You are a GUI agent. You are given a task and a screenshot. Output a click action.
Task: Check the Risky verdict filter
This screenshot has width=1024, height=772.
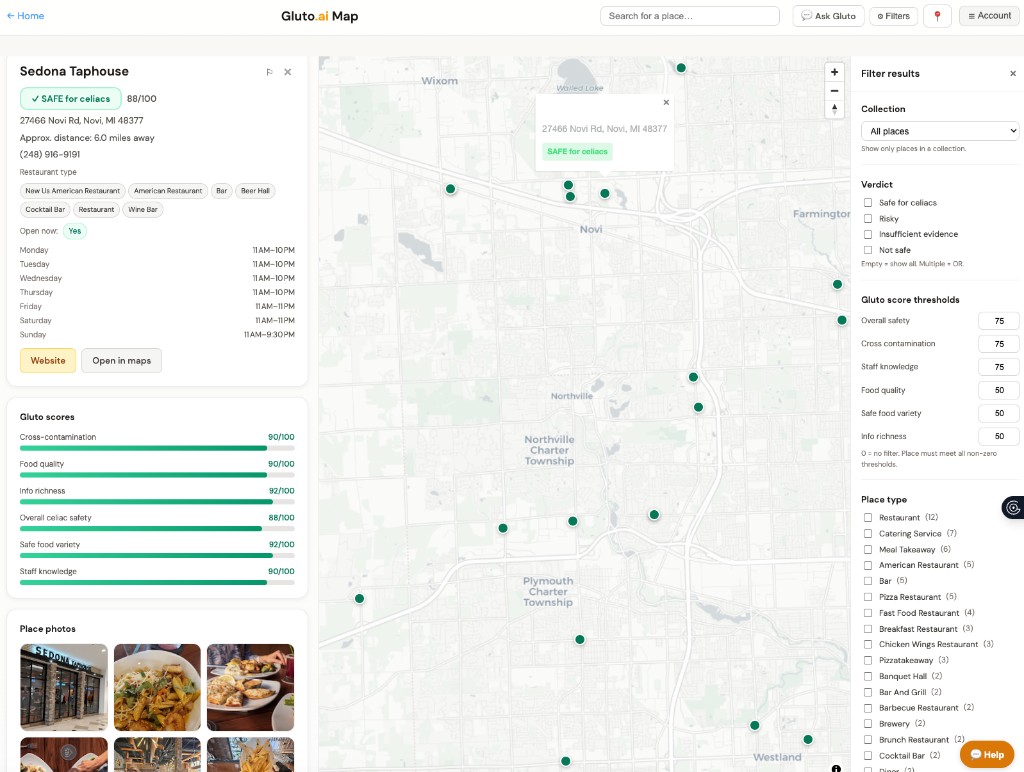tap(868, 218)
